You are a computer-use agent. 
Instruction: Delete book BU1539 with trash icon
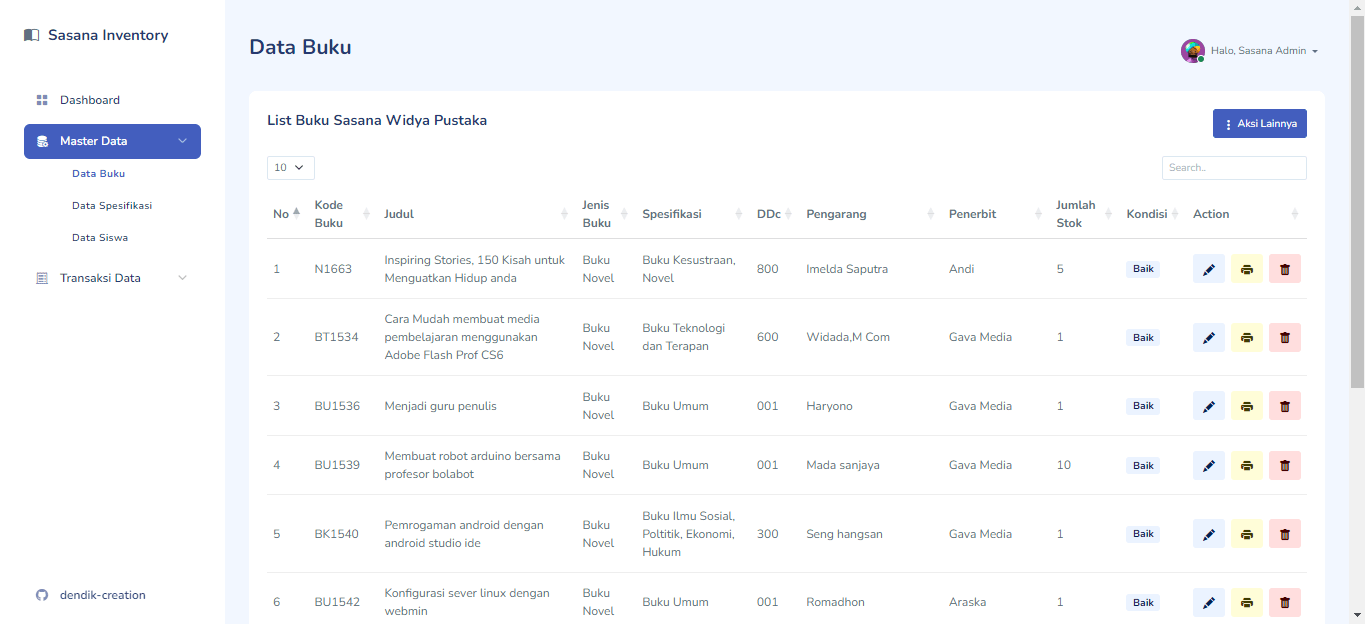(1285, 465)
